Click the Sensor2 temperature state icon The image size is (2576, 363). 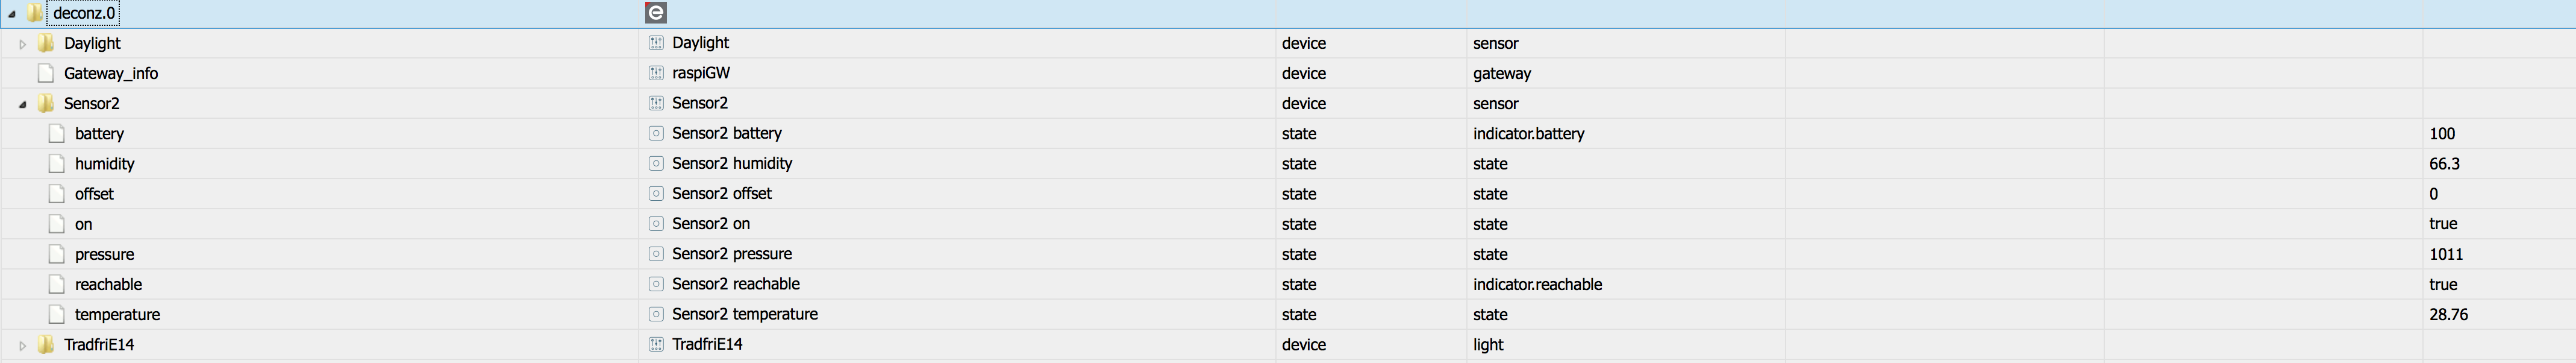[656, 314]
